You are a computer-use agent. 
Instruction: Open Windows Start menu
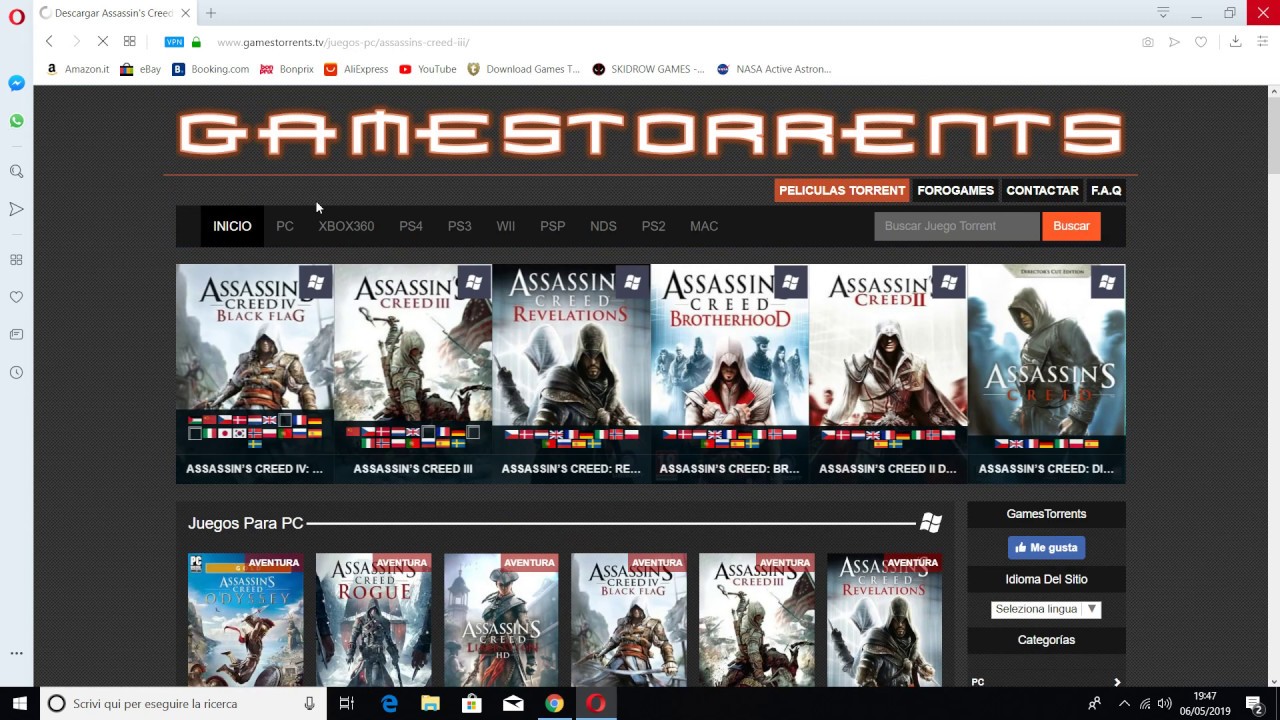click(20, 704)
